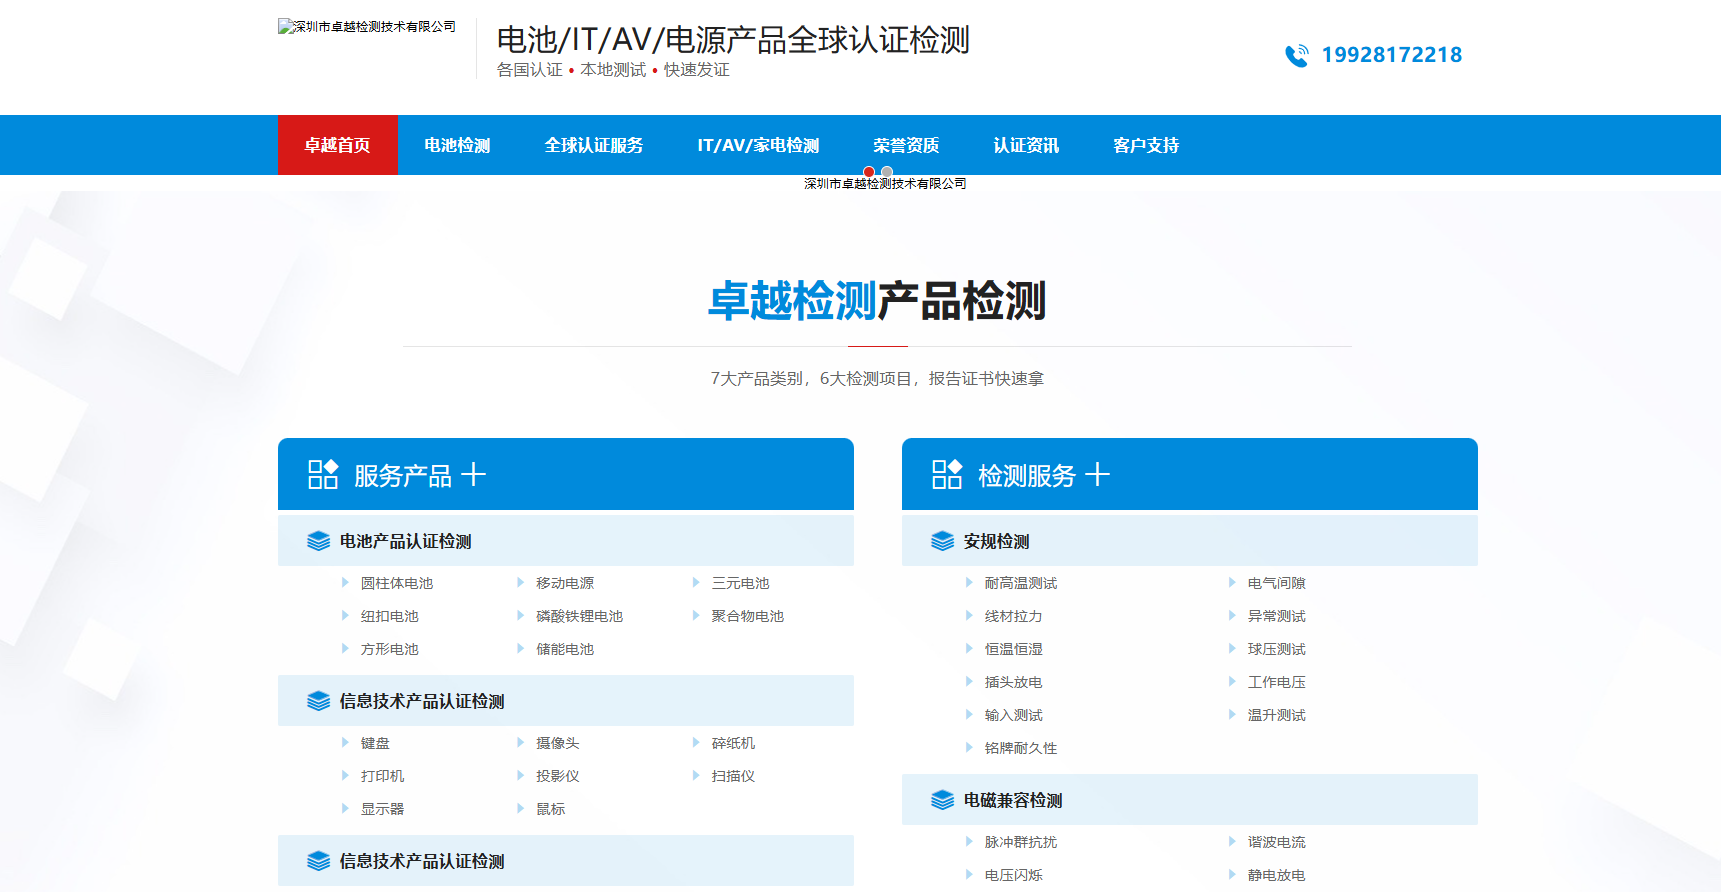
Task: Go to 卓越首页 in navigation bar
Action: pyautogui.click(x=337, y=145)
